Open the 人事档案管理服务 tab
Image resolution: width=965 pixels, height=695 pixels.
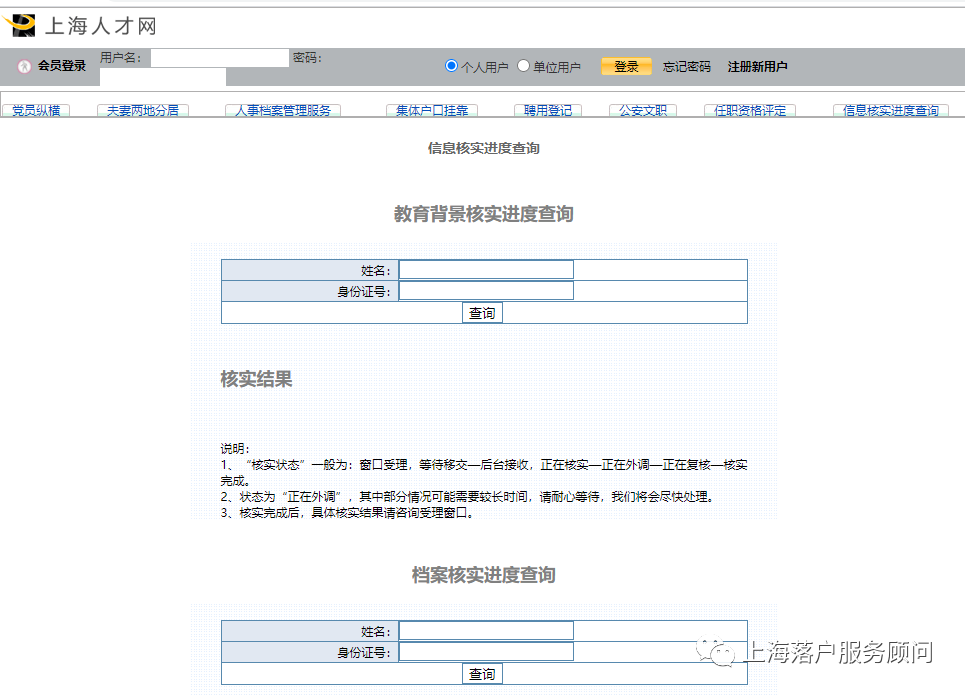click(x=282, y=110)
